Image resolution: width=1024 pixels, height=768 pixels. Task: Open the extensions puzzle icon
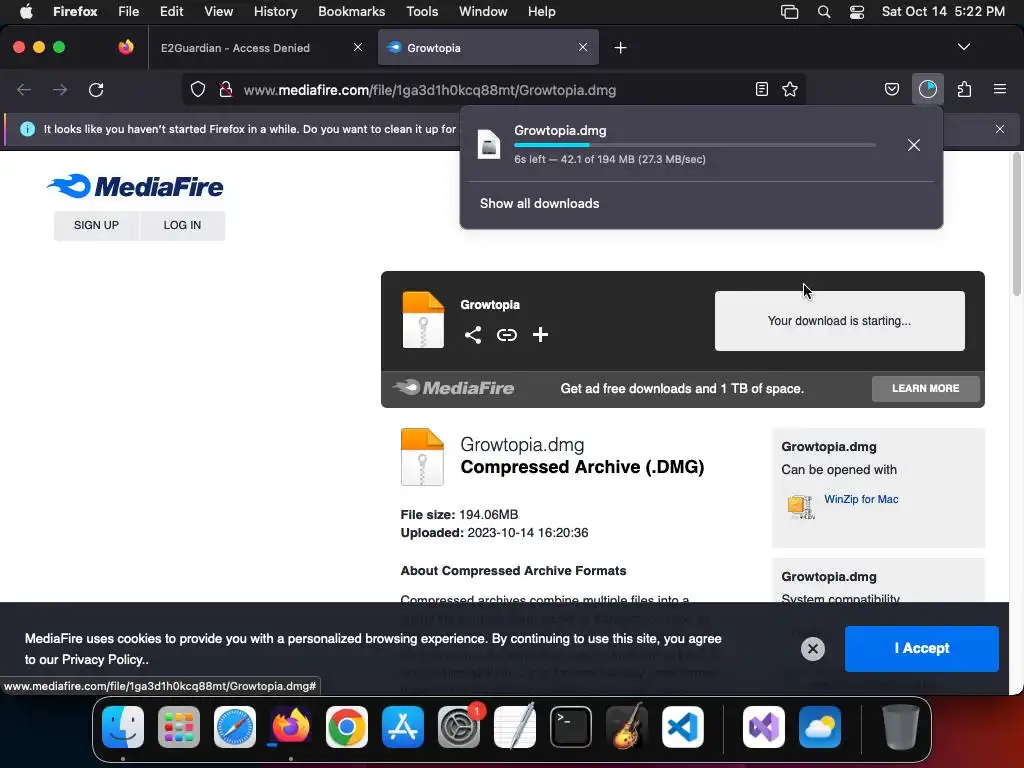coord(965,89)
